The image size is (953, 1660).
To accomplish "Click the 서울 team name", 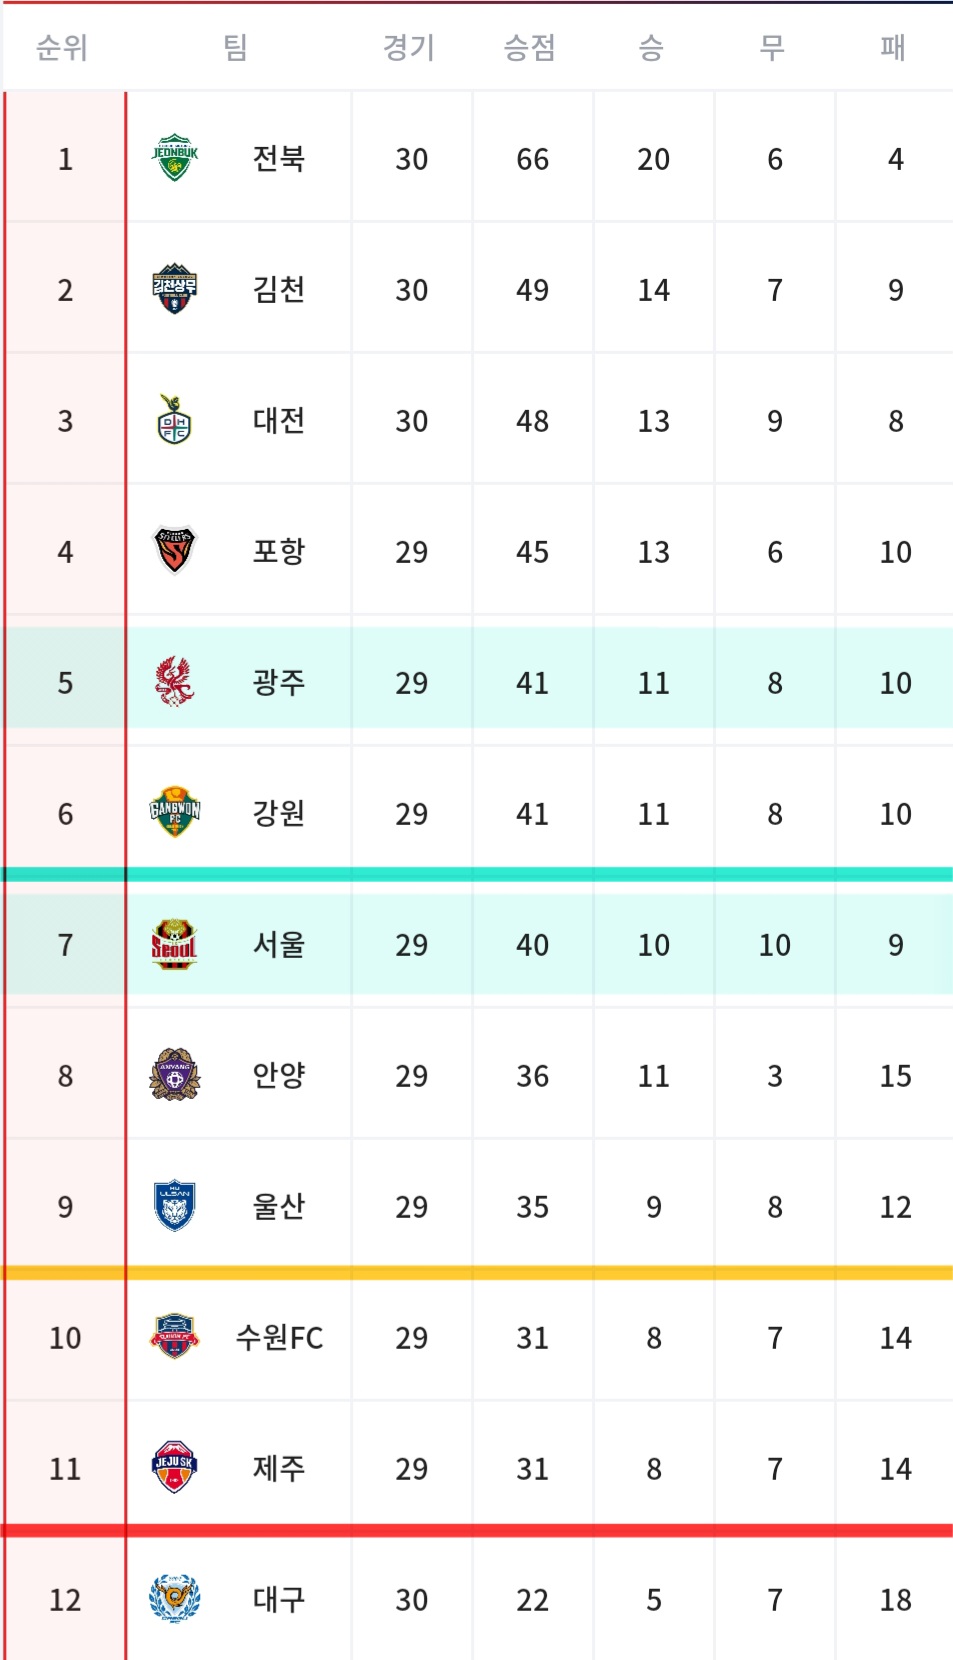I will (279, 944).
